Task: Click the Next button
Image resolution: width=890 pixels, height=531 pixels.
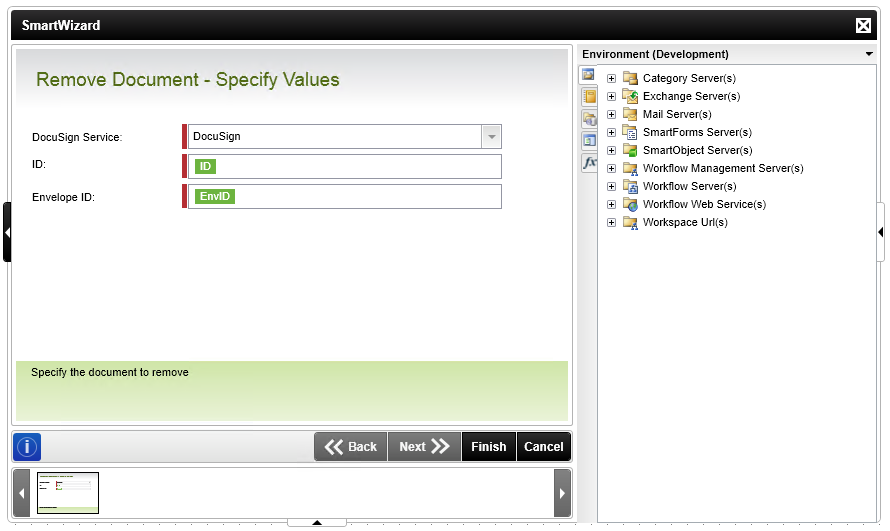Action: coord(424,447)
